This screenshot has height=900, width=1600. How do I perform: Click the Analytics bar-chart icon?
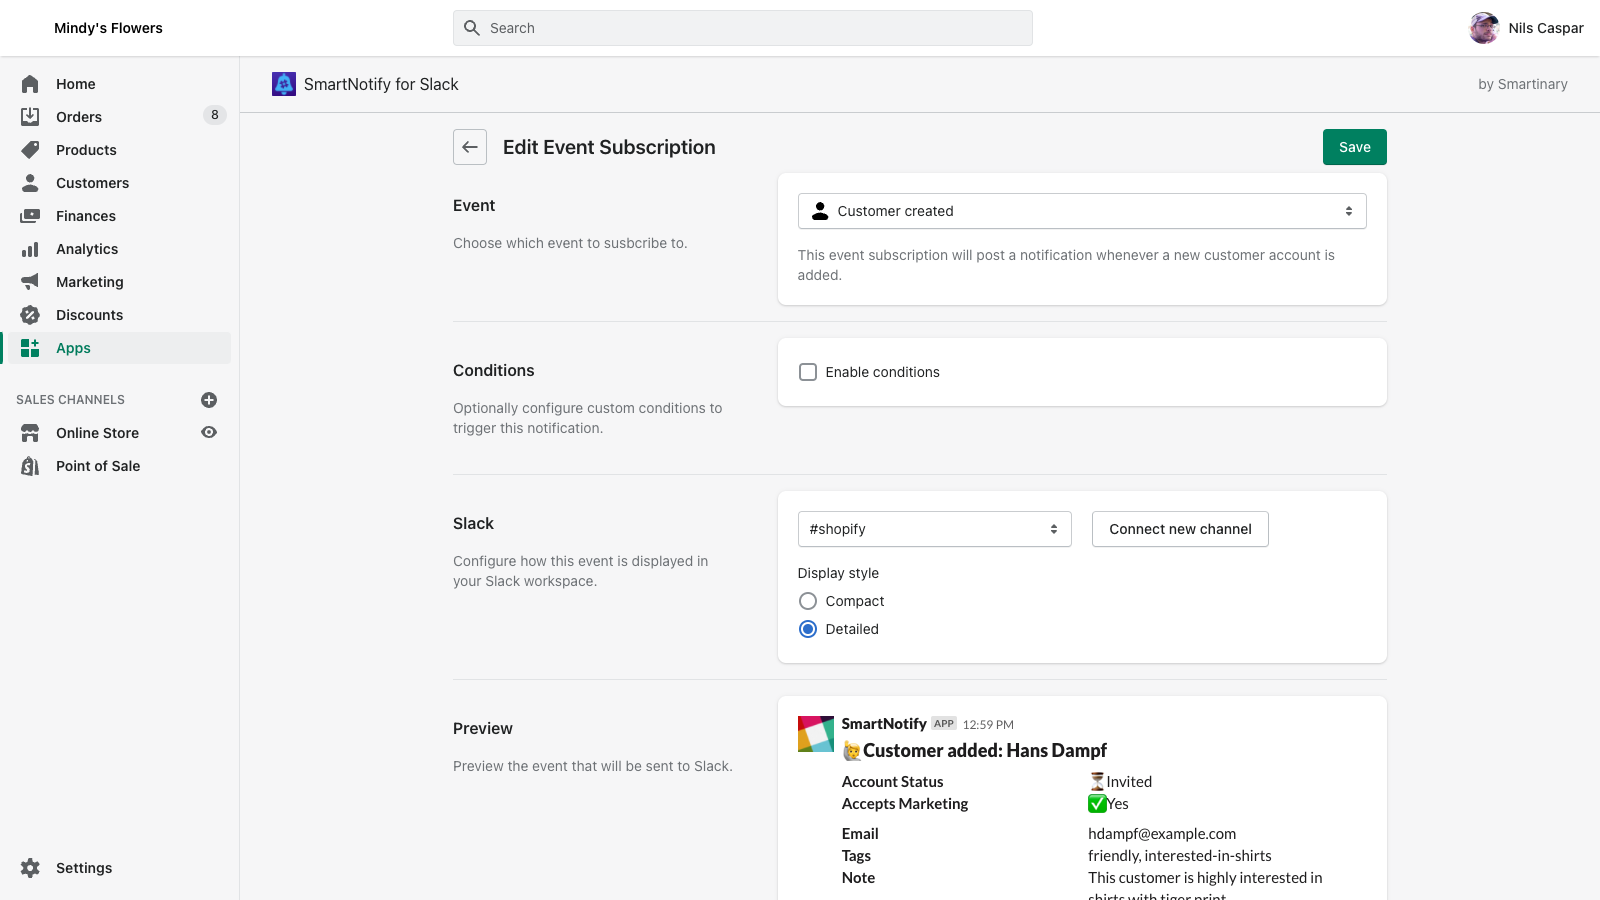tap(30, 248)
